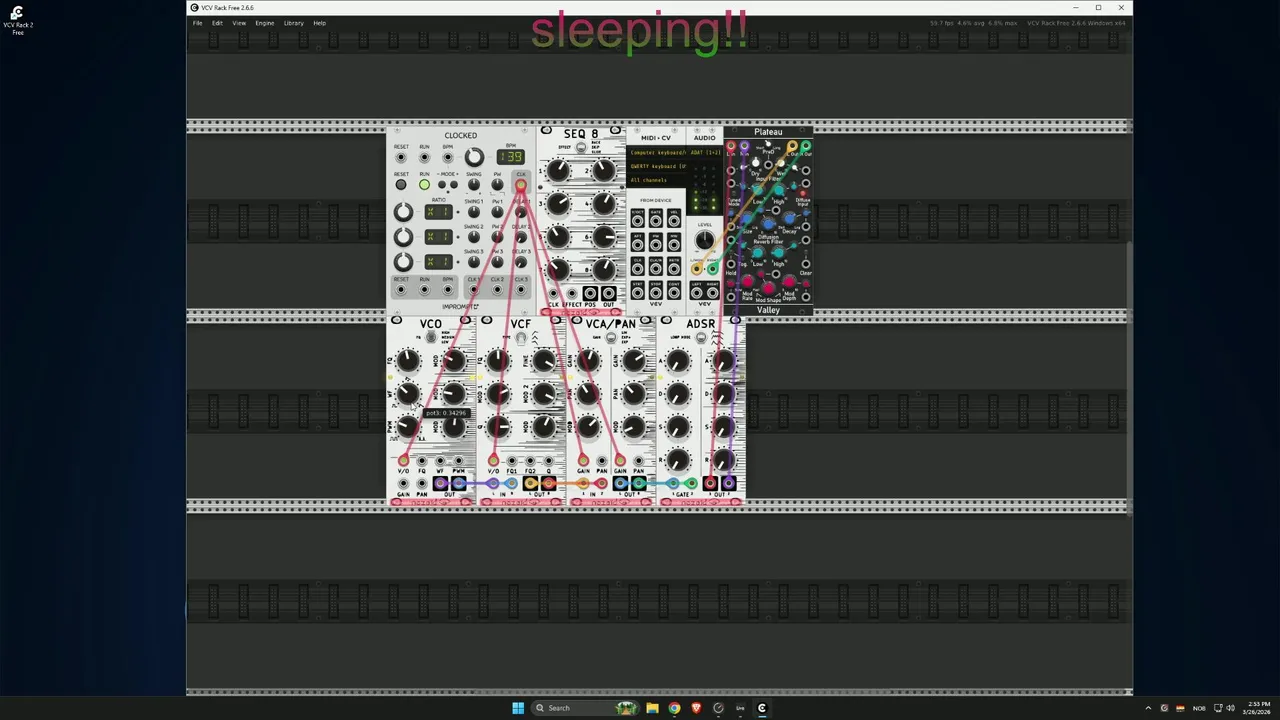Open the Windows Start menu
Image resolution: width=1280 pixels, height=720 pixels.
click(518, 708)
